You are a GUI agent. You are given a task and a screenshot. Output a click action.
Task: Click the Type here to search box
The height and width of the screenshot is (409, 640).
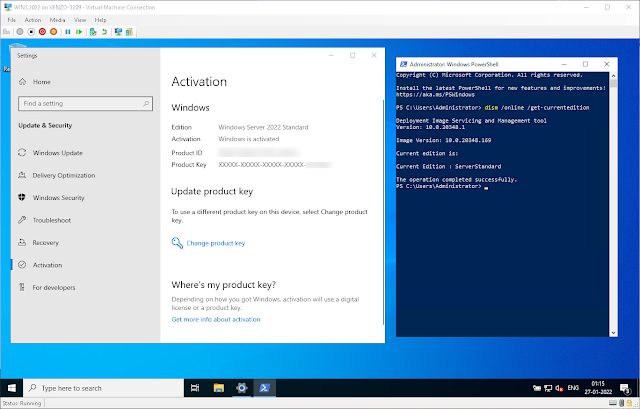coord(104,388)
